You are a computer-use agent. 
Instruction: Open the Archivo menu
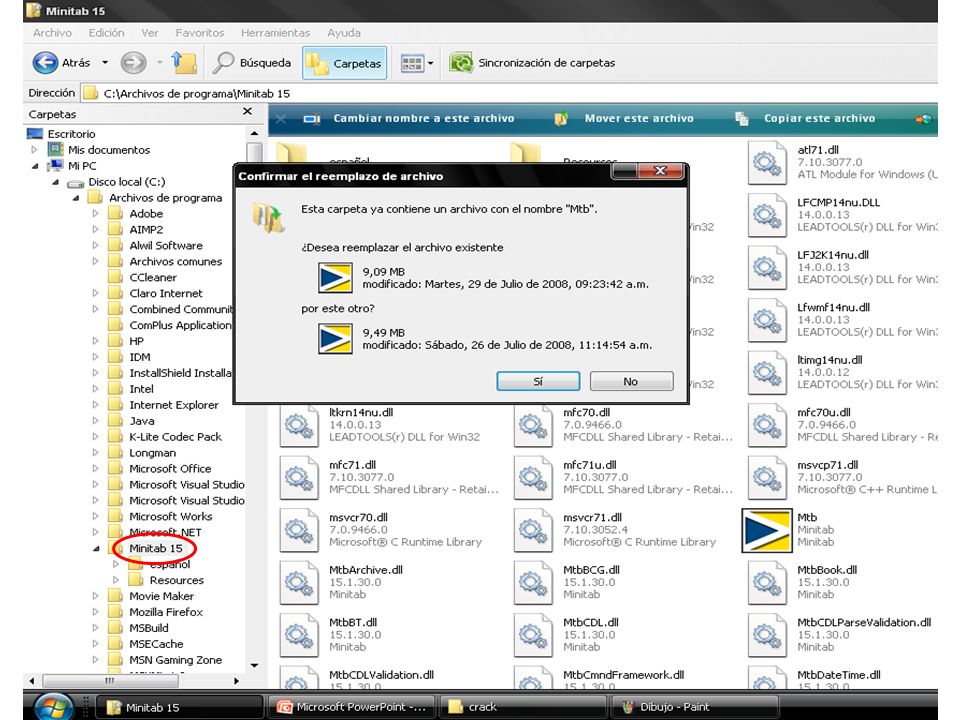(52, 33)
